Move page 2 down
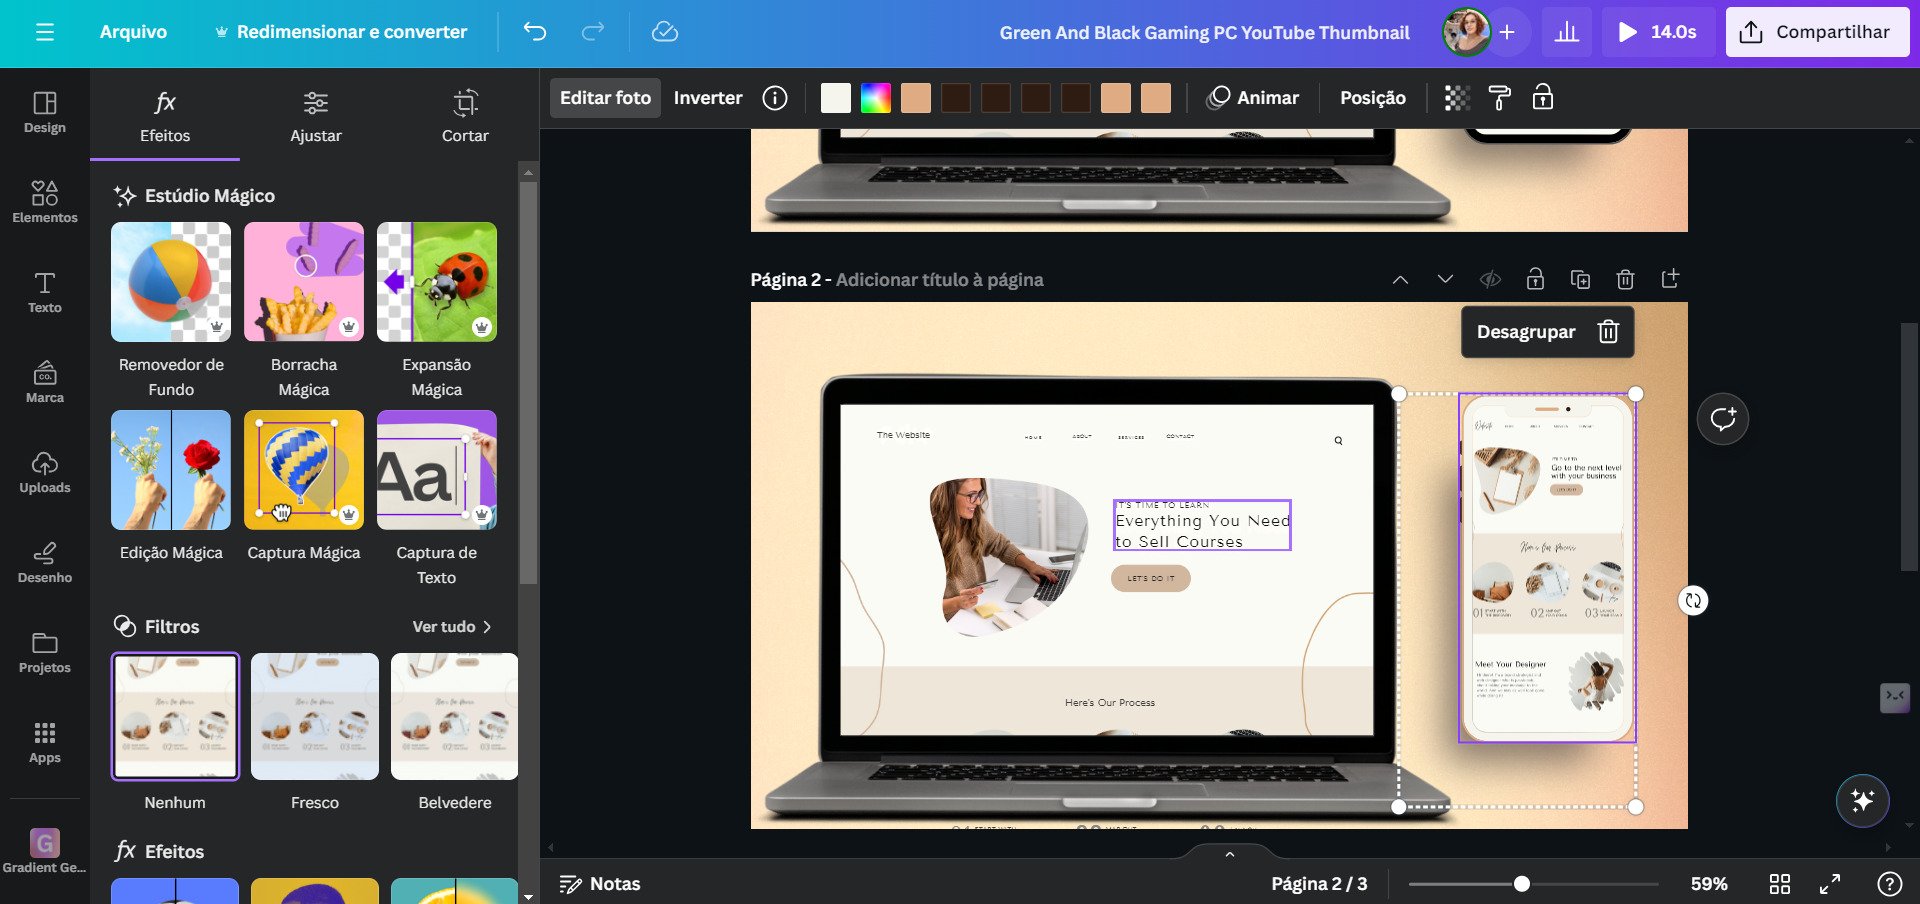Image resolution: width=1920 pixels, height=904 pixels. pyautogui.click(x=1445, y=279)
